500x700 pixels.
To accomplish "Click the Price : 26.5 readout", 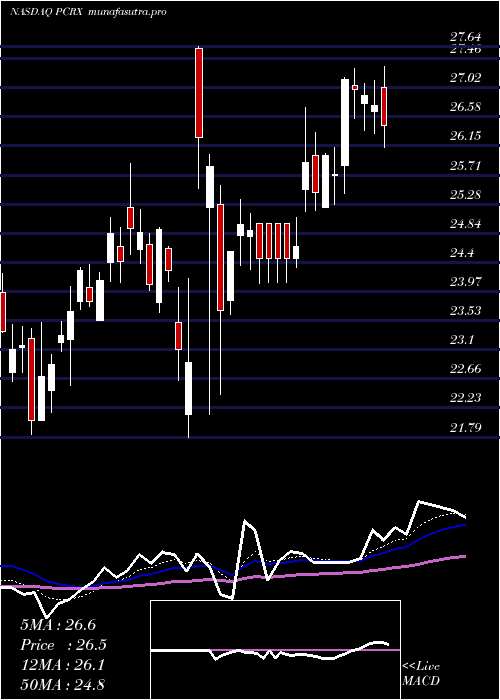I will 63,645.
